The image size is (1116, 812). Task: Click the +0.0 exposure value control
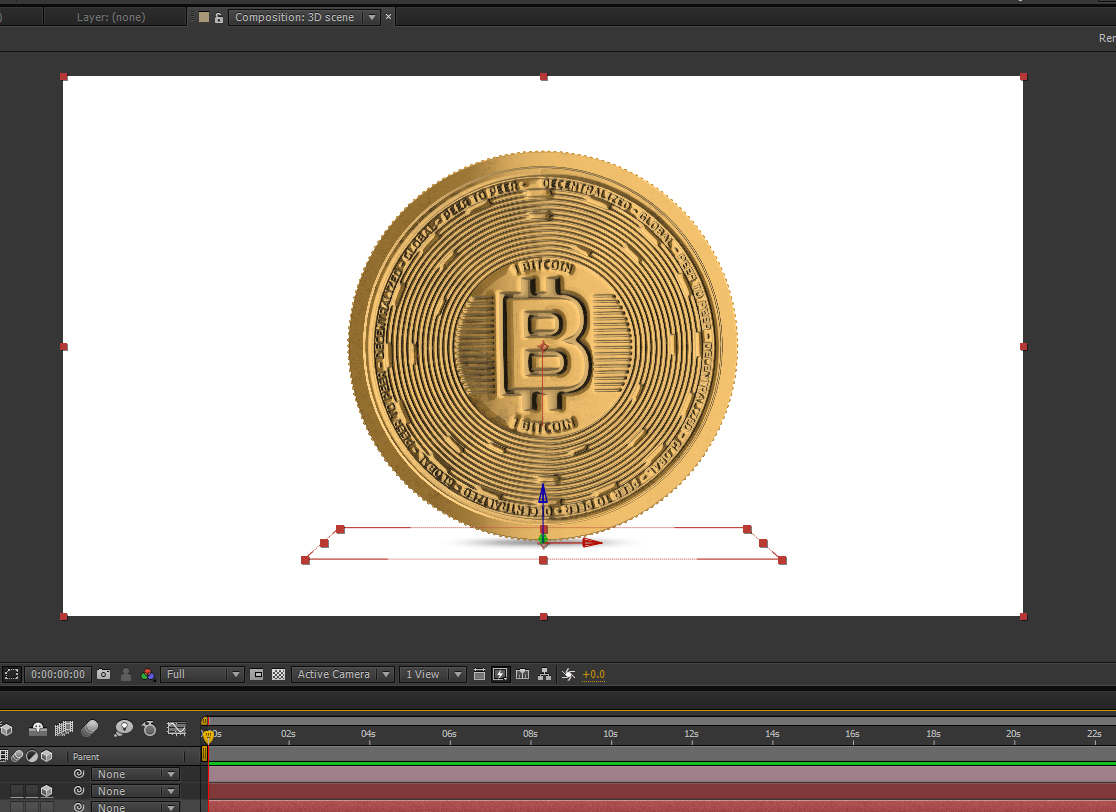(589, 674)
